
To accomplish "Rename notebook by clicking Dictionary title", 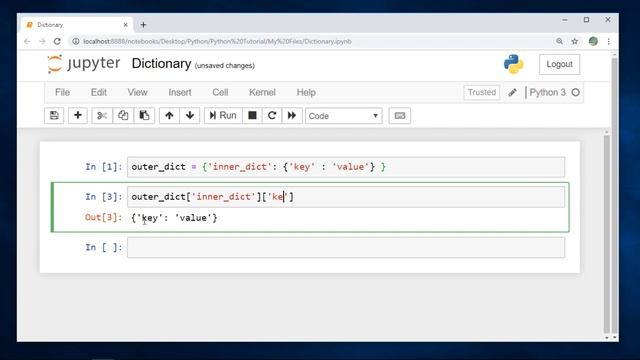I will click(161, 64).
